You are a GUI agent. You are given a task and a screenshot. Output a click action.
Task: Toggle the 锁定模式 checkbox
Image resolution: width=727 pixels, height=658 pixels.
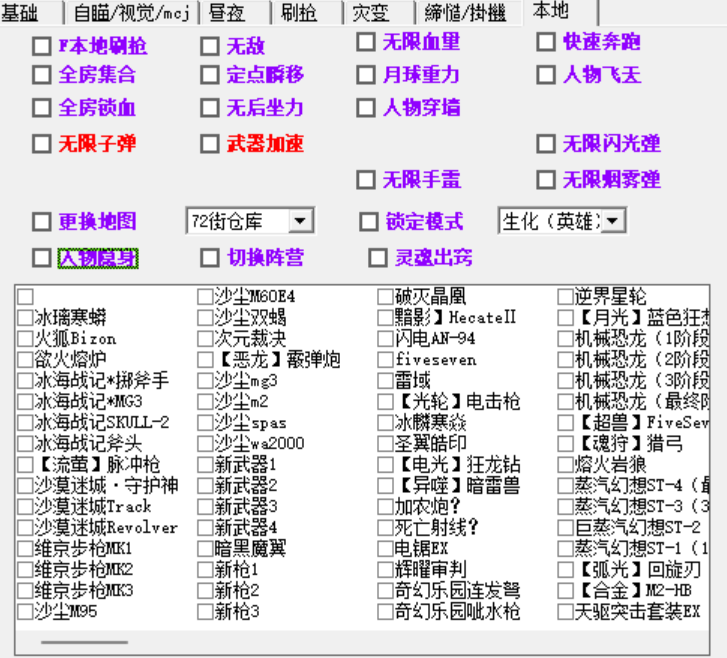pos(369,222)
